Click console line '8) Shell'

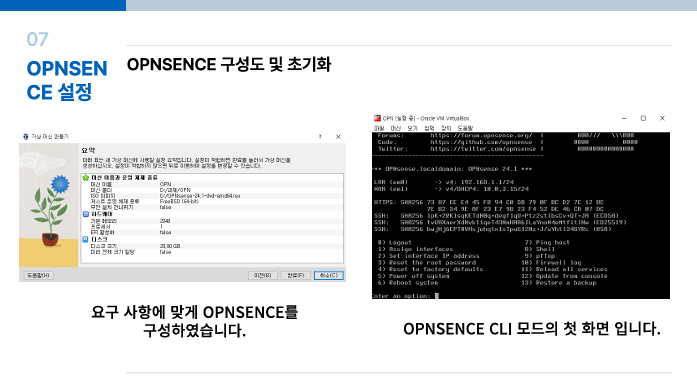pyautogui.click(x=540, y=249)
